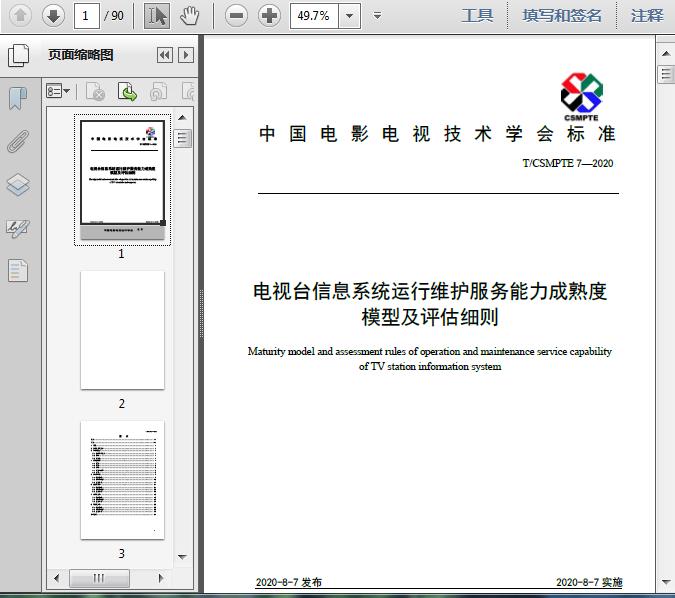This screenshot has width=675, height=598.
Task: Click thumbnail panel scroll-right arrow
Action: 161,578
